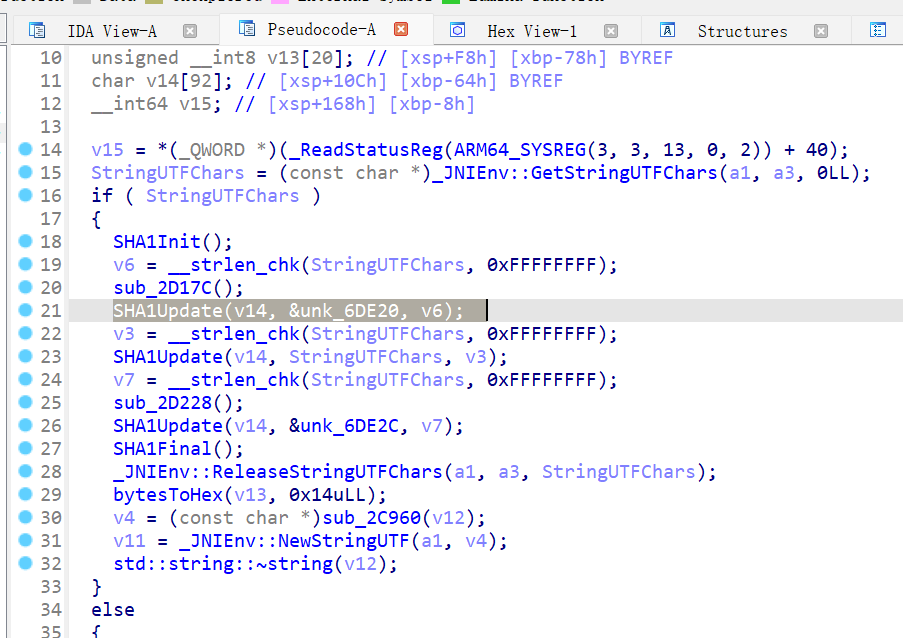This screenshot has width=903, height=638.
Task: Toggle breakpoint dot on line 16
Action: coord(25,195)
